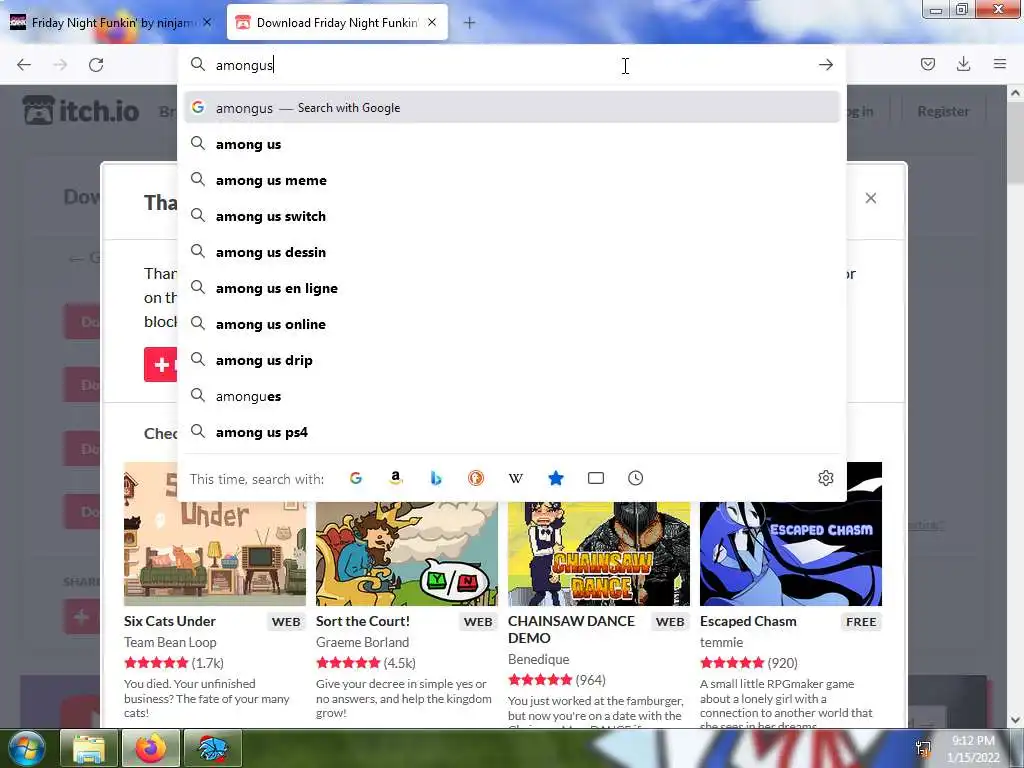
Task: Open the Chainsaw Dance Demo thumbnail
Action: click(599, 554)
